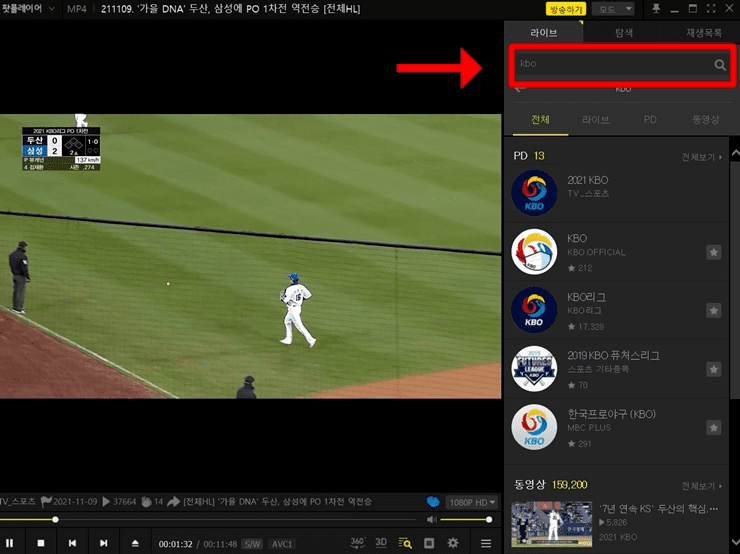Screen dimensions: 740x554
Task: Select the 전체 results filter tab
Action: (540, 120)
